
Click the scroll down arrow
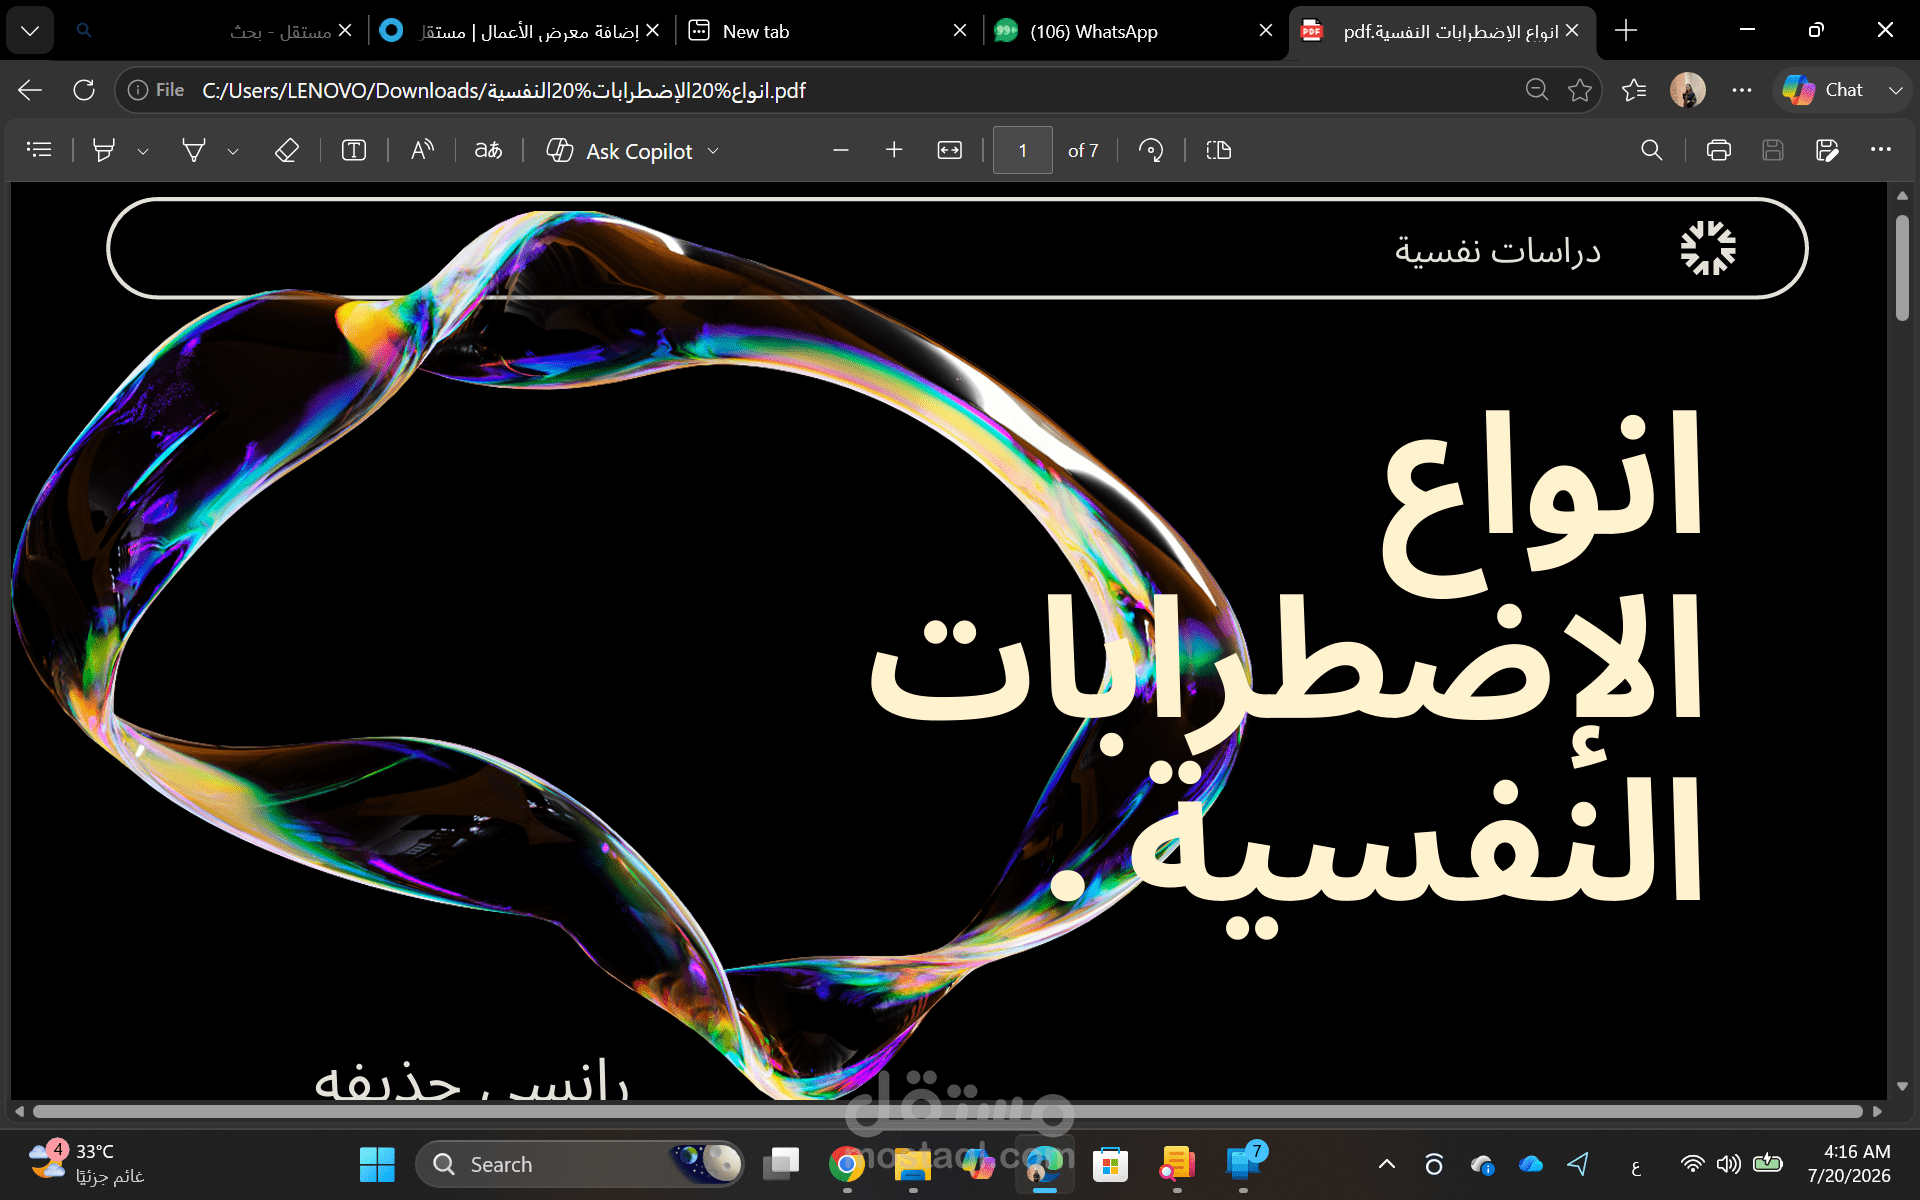pos(1902,1087)
